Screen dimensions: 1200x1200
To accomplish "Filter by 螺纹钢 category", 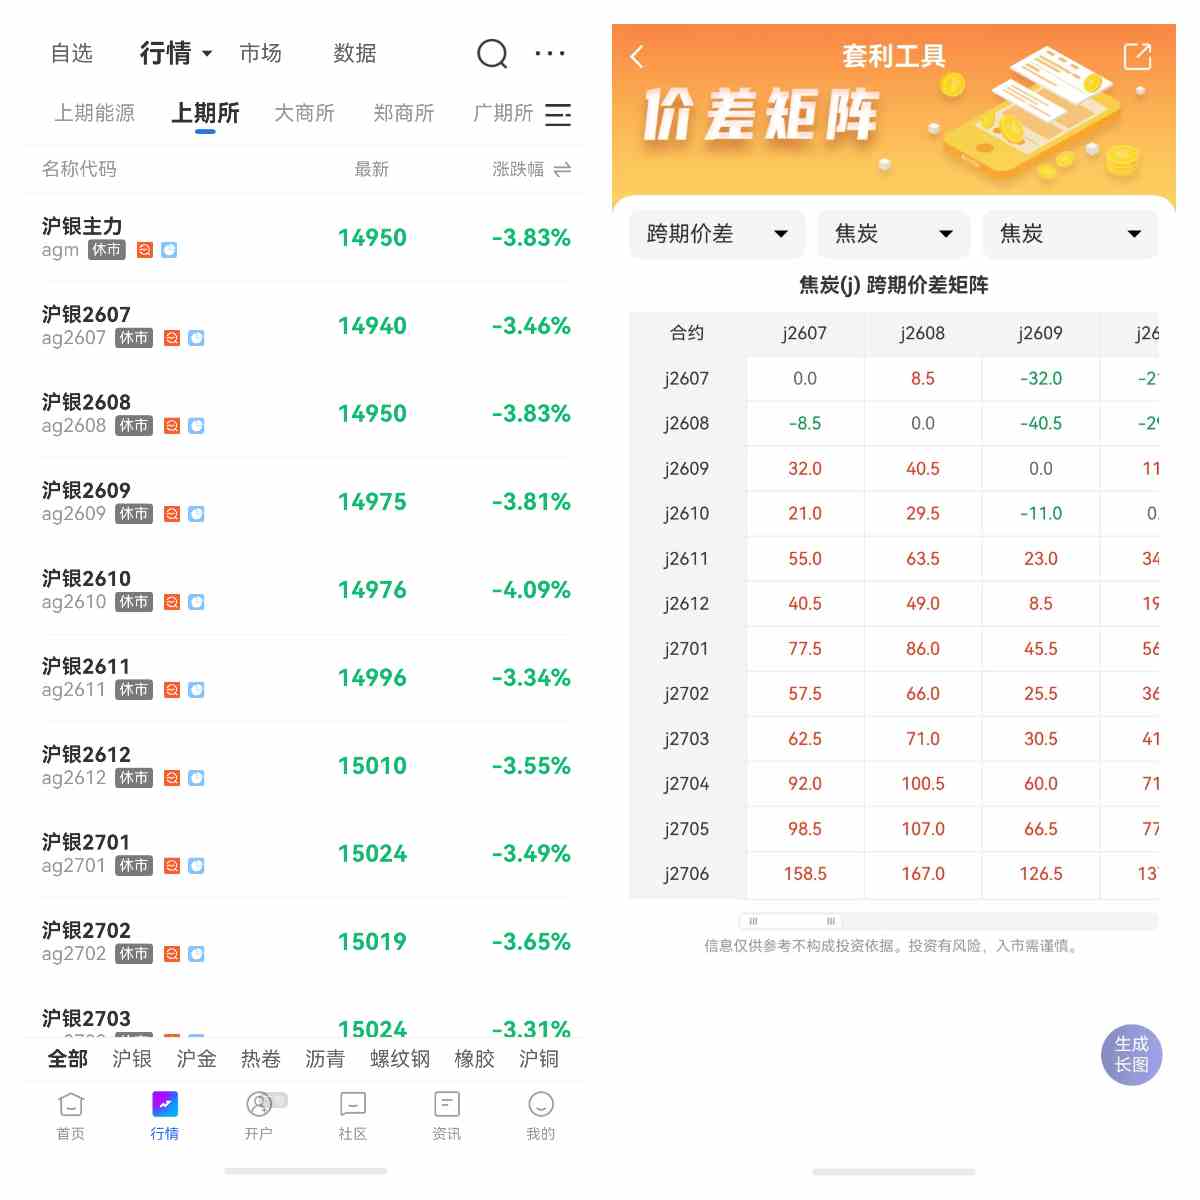I will click(400, 1059).
